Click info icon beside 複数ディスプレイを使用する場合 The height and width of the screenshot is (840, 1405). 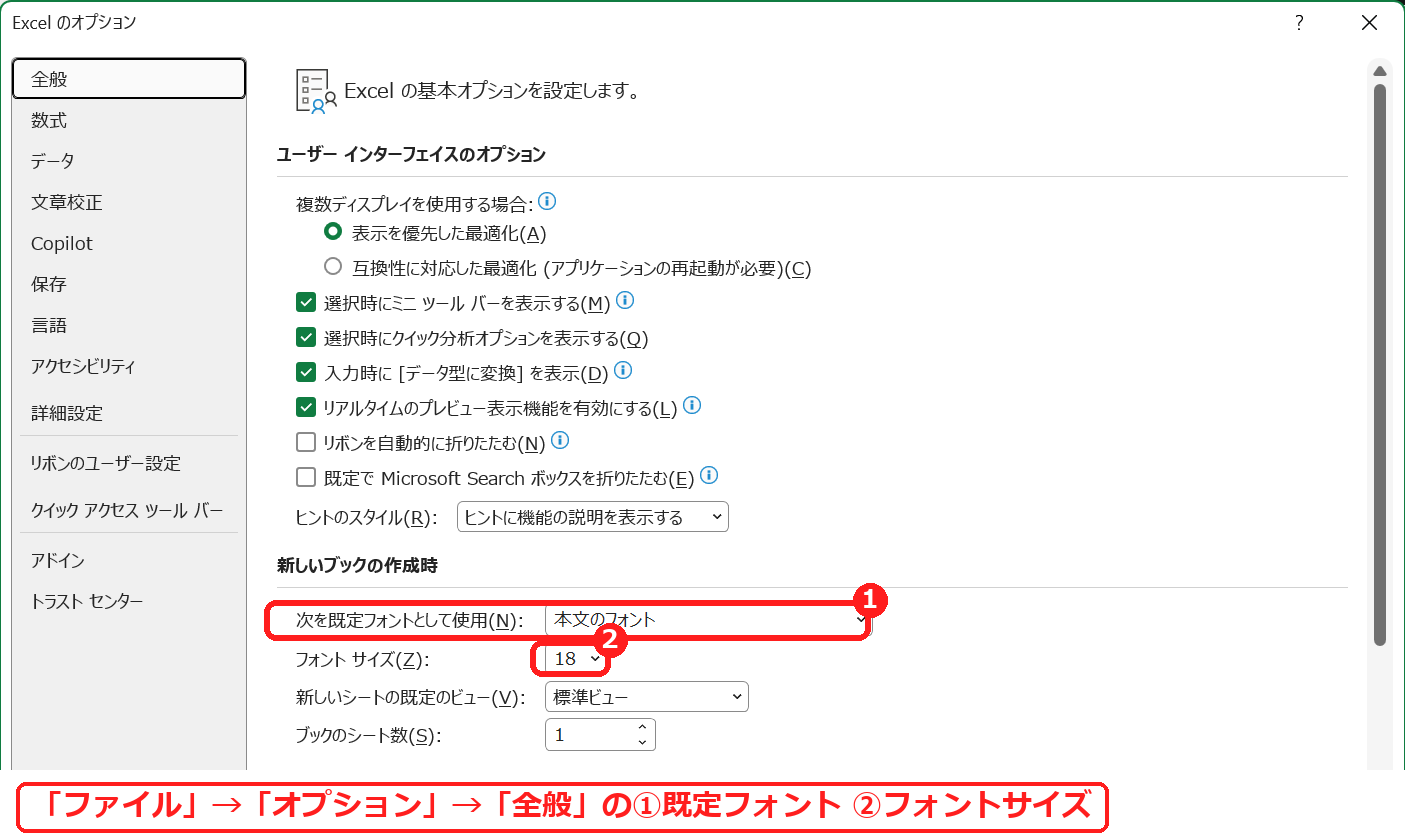click(547, 201)
